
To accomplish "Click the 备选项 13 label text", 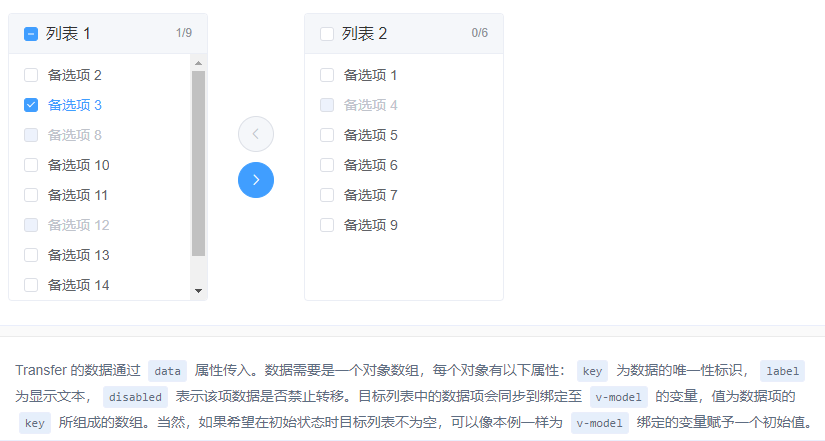I will tap(78, 255).
